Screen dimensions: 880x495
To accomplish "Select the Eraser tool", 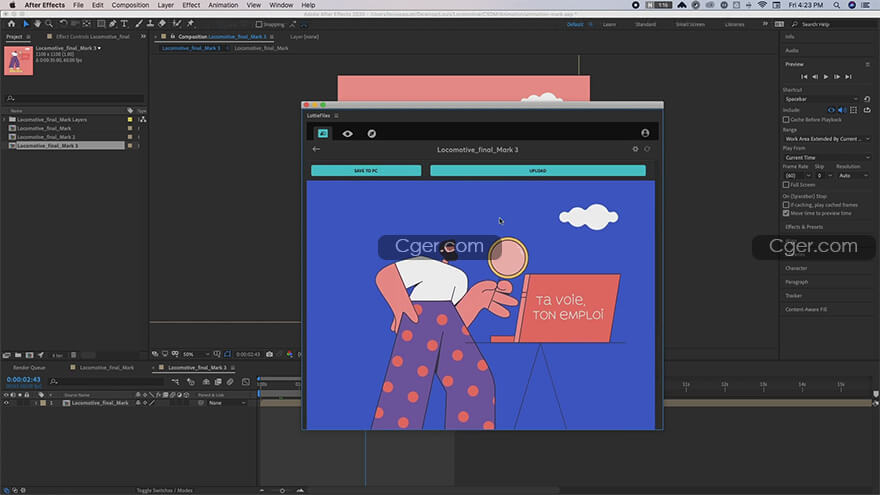I will (x=162, y=24).
